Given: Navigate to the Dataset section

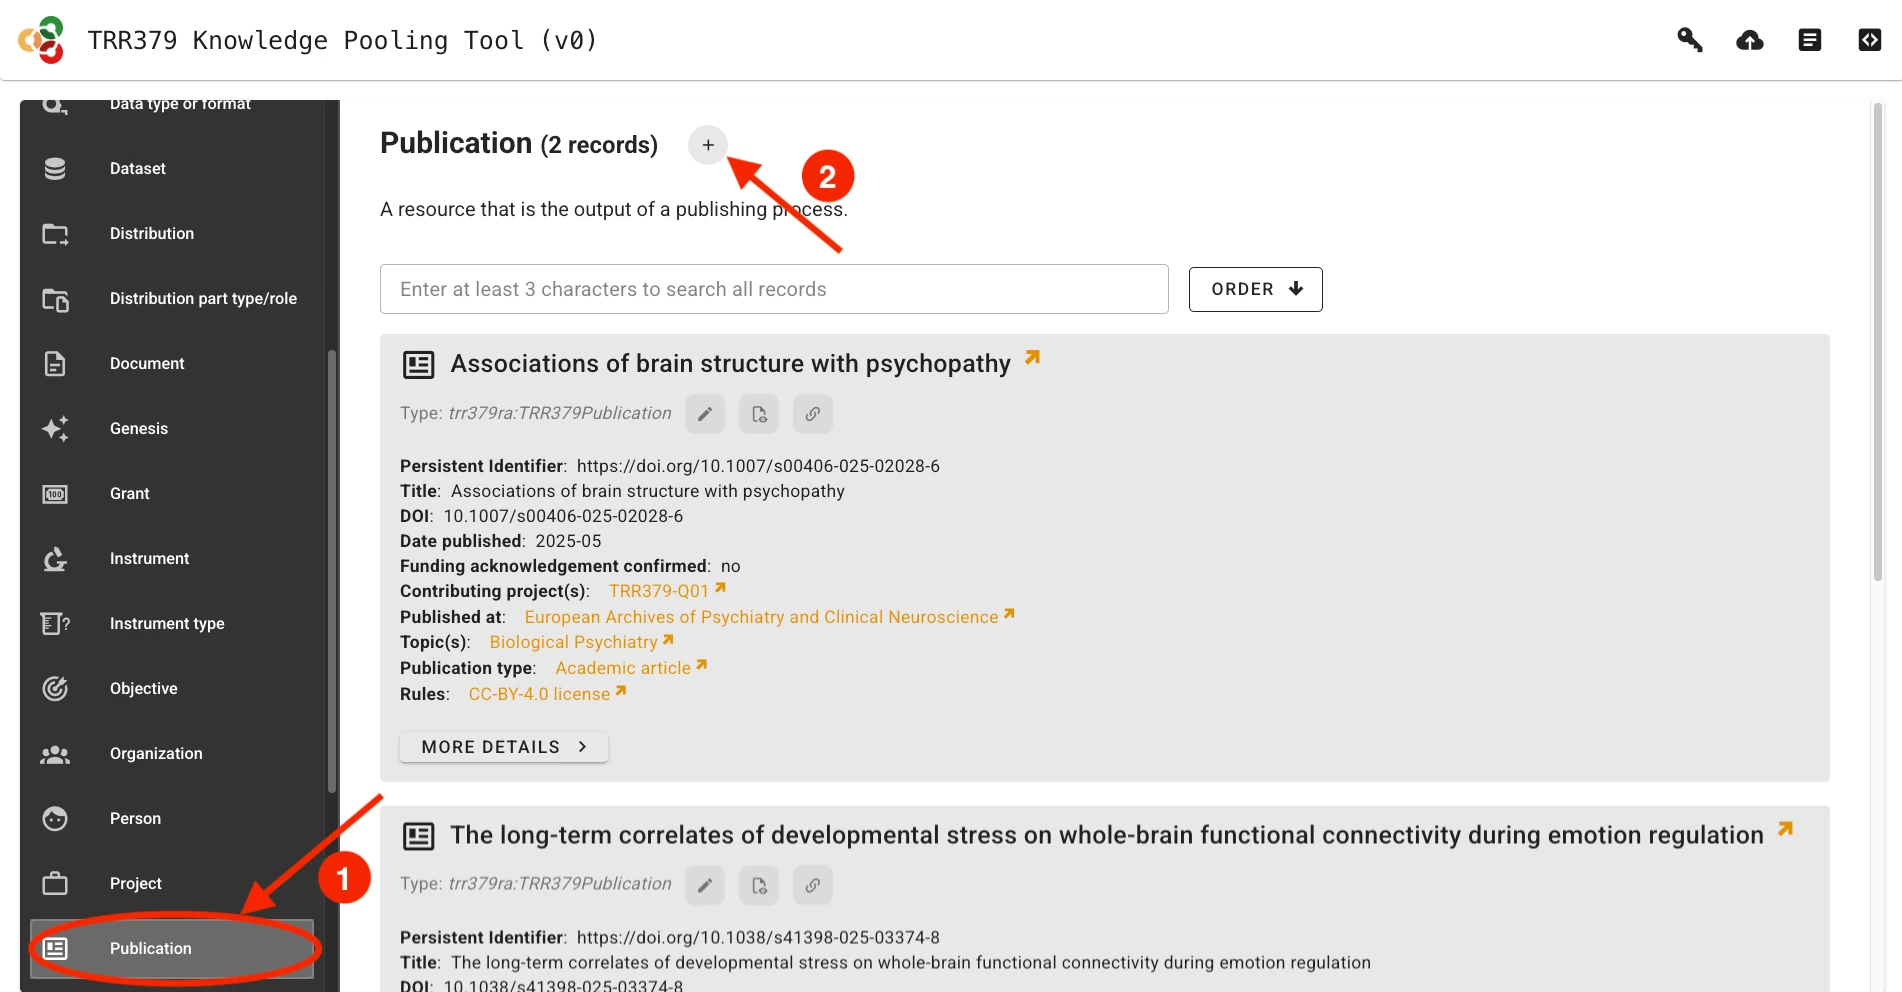Looking at the screenshot, I should tap(138, 168).
